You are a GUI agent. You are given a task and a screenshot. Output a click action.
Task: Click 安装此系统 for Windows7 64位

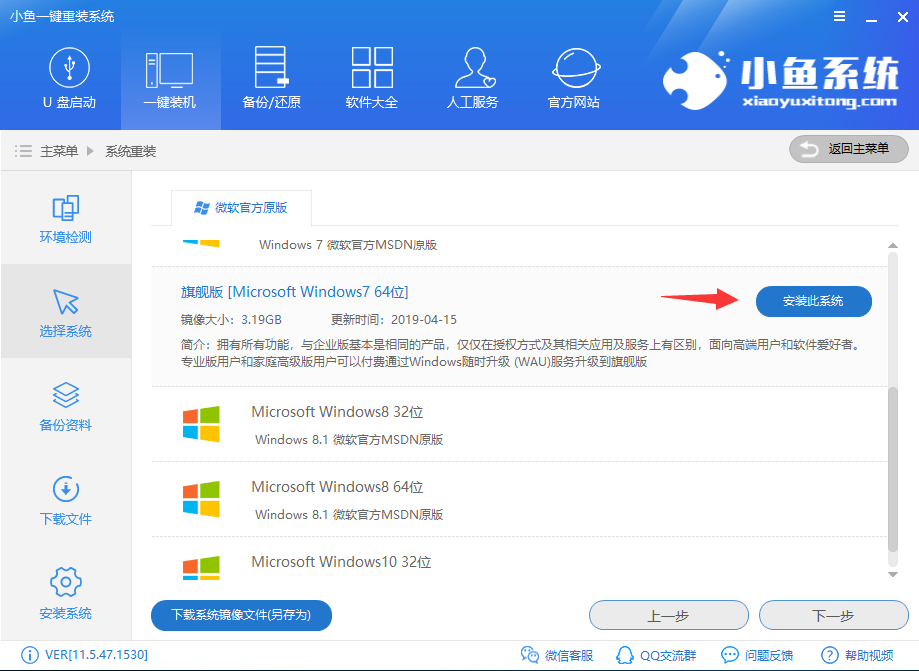click(814, 301)
